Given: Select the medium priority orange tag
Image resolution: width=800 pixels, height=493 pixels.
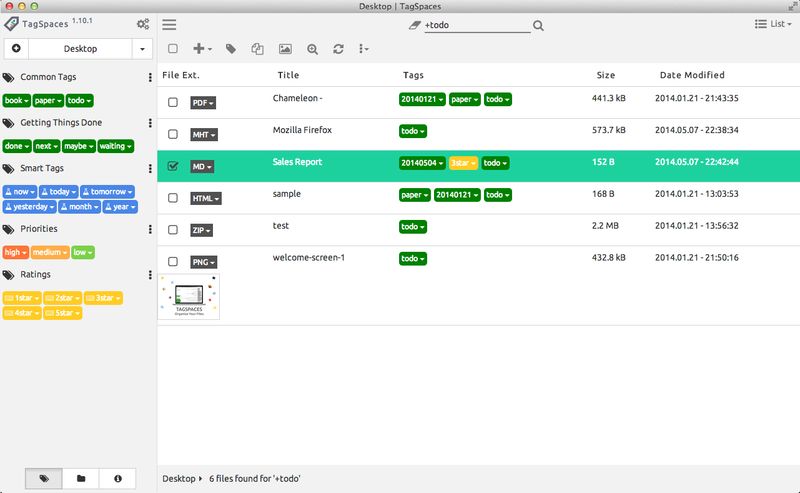Looking at the screenshot, I should tap(50, 252).
